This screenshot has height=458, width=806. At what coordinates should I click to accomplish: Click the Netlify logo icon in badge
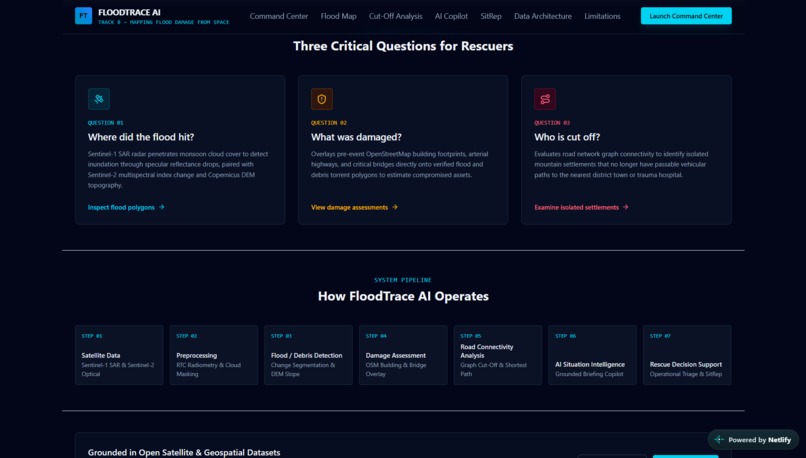point(719,439)
